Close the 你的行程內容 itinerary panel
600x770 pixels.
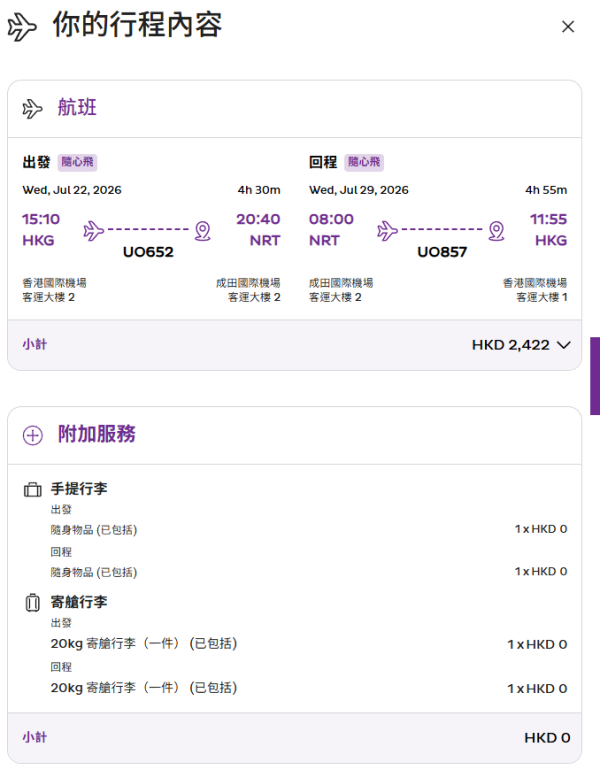568,27
